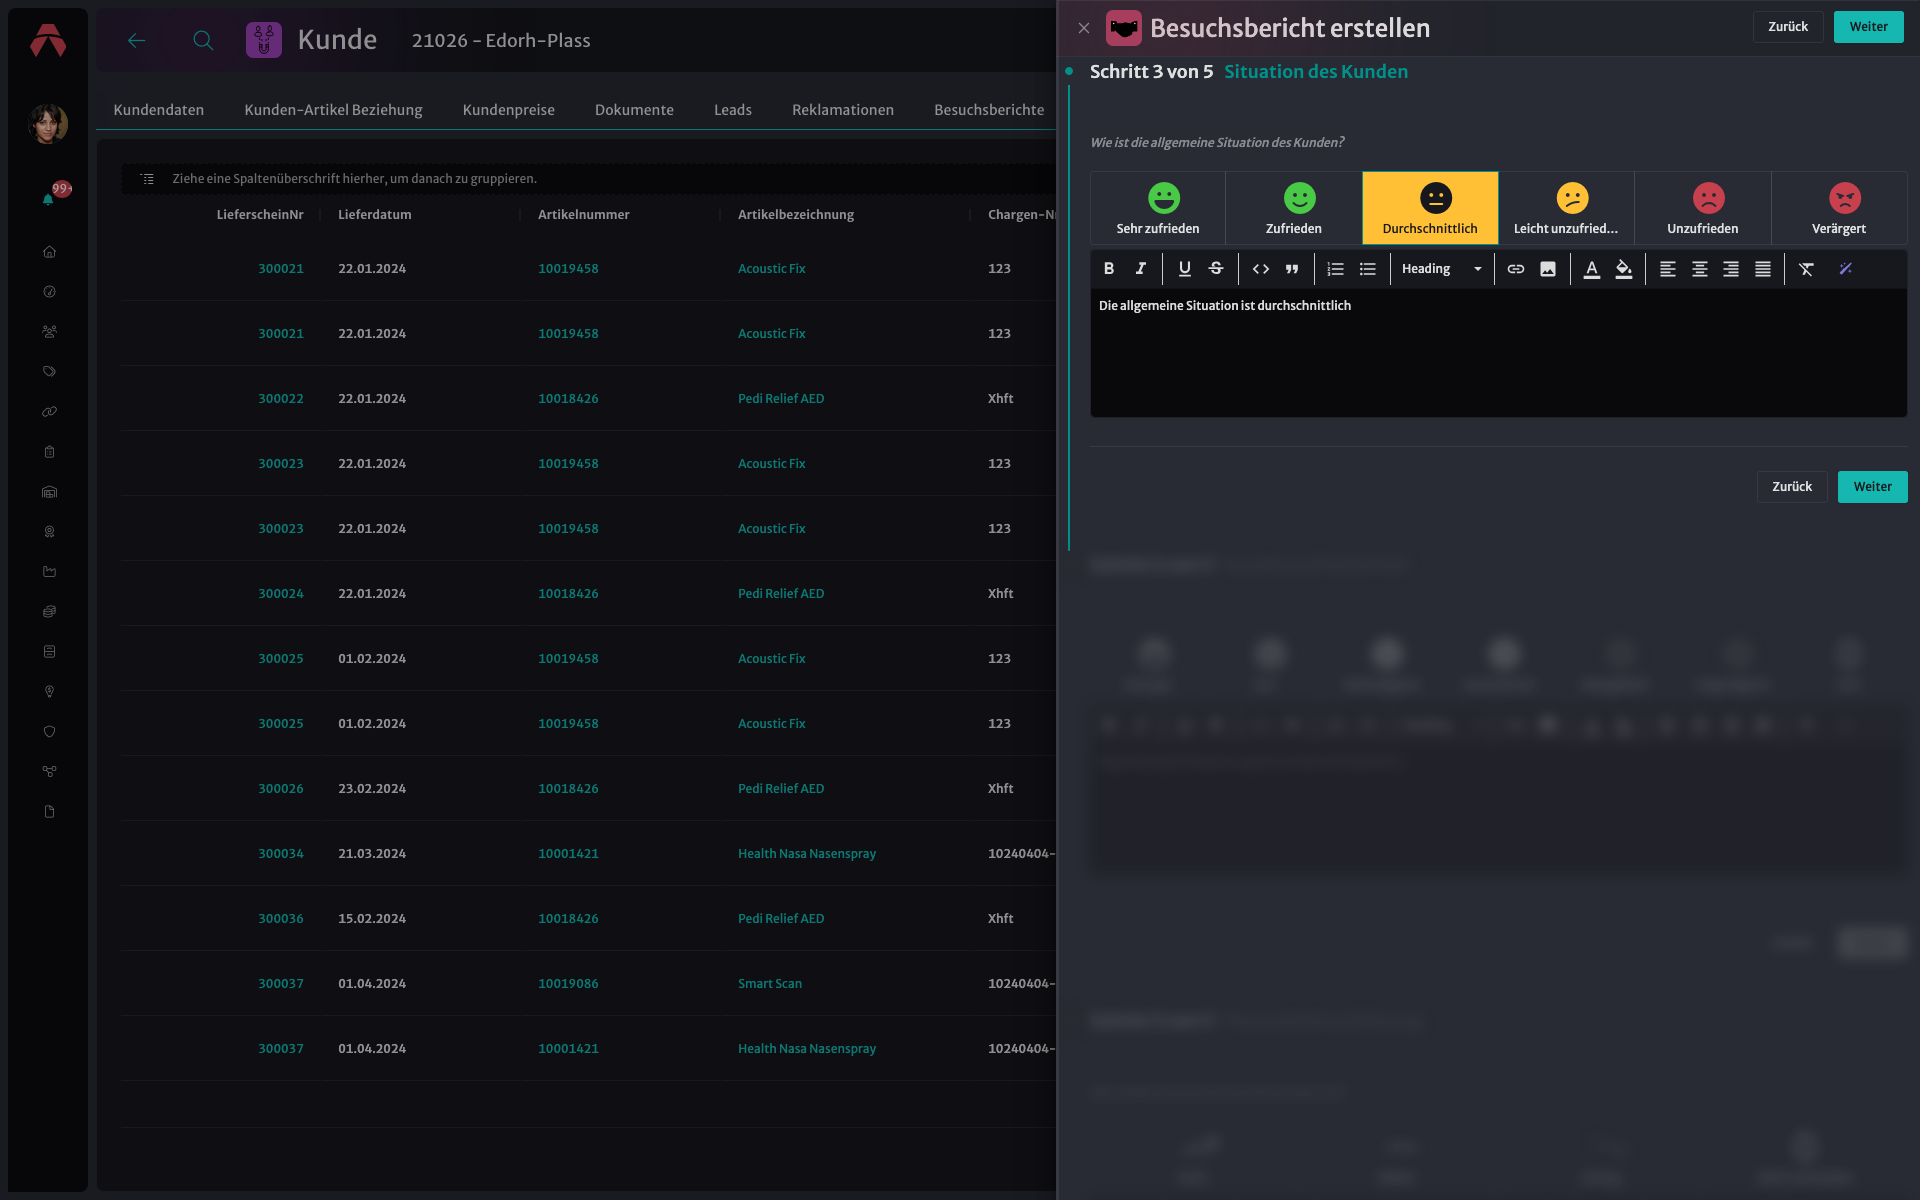The height and width of the screenshot is (1200, 1920).
Task: Open the text color picker
Action: (1592, 269)
